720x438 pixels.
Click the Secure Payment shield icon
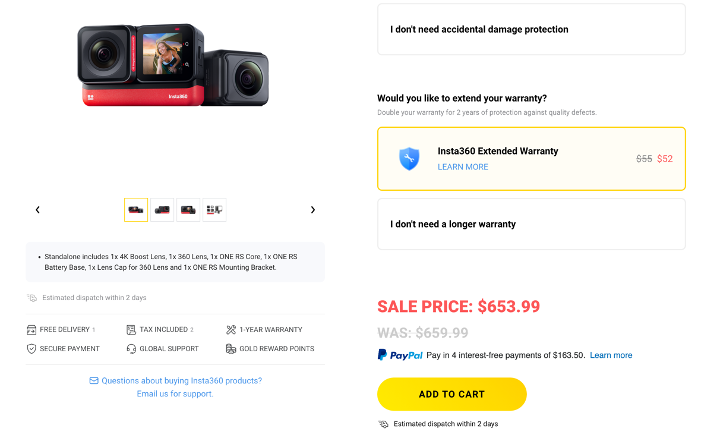coord(32,348)
